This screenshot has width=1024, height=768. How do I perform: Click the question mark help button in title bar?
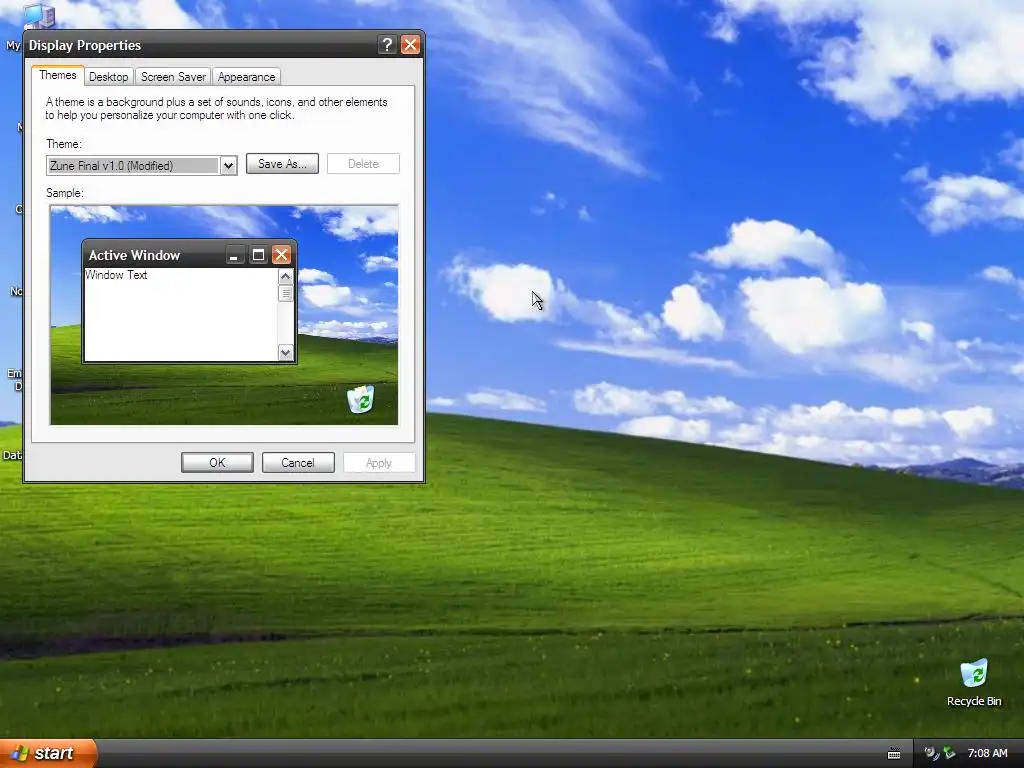pyautogui.click(x=387, y=44)
